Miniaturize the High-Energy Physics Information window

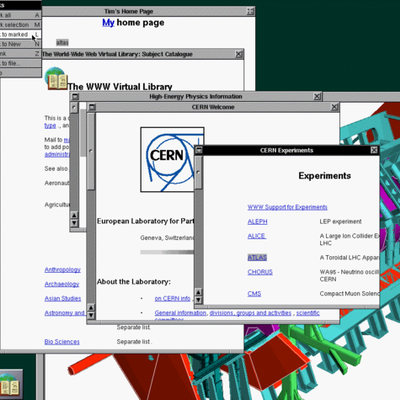pyautogui.click(x=75, y=97)
